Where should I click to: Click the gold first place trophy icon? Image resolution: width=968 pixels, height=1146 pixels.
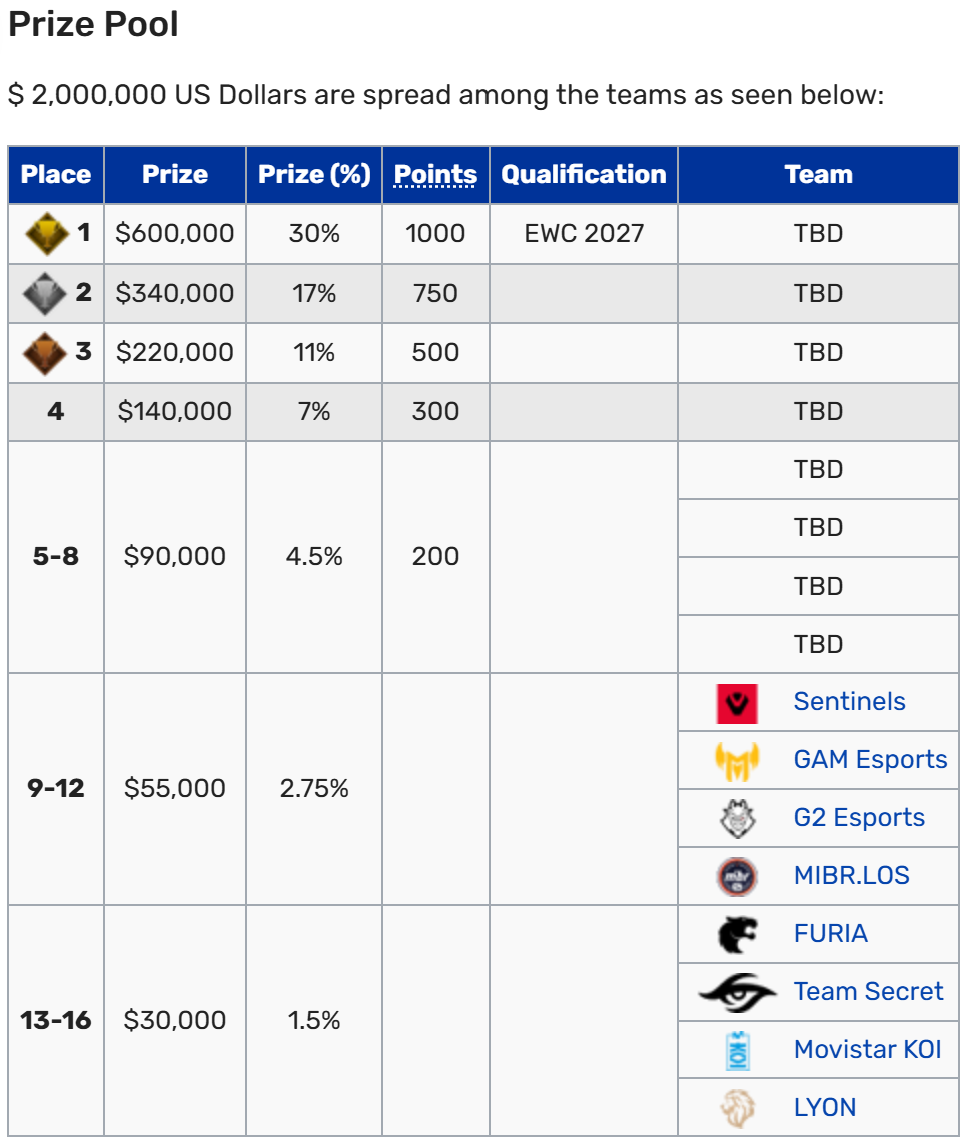coord(47,233)
